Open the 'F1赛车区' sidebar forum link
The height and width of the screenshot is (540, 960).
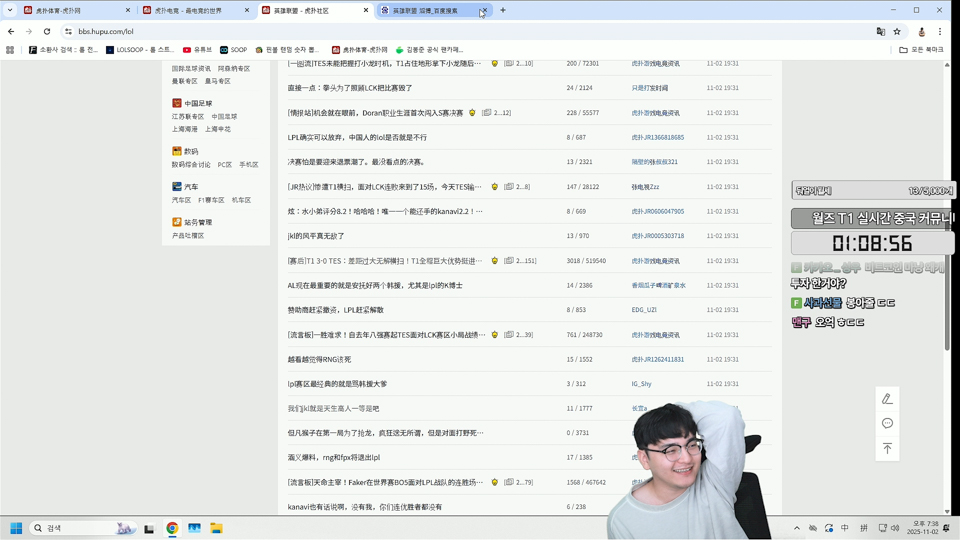pyautogui.click(x=210, y=200)
